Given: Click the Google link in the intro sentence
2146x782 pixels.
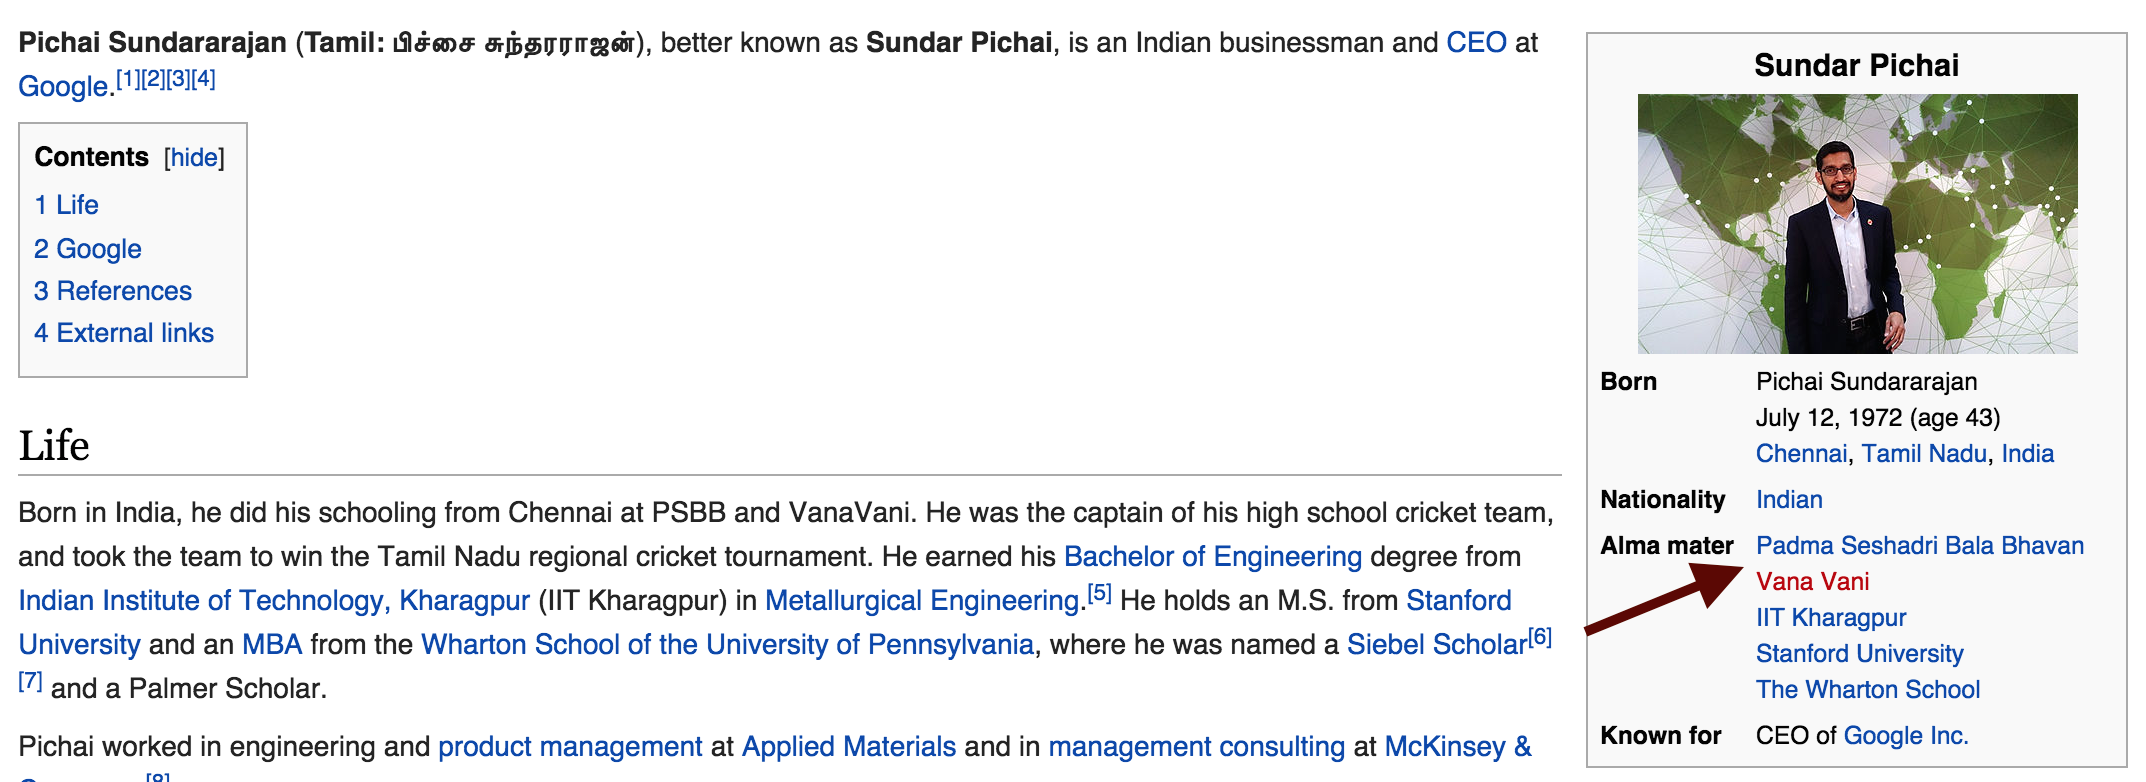Looking at the screenshot, I should [x=63, y=87].
